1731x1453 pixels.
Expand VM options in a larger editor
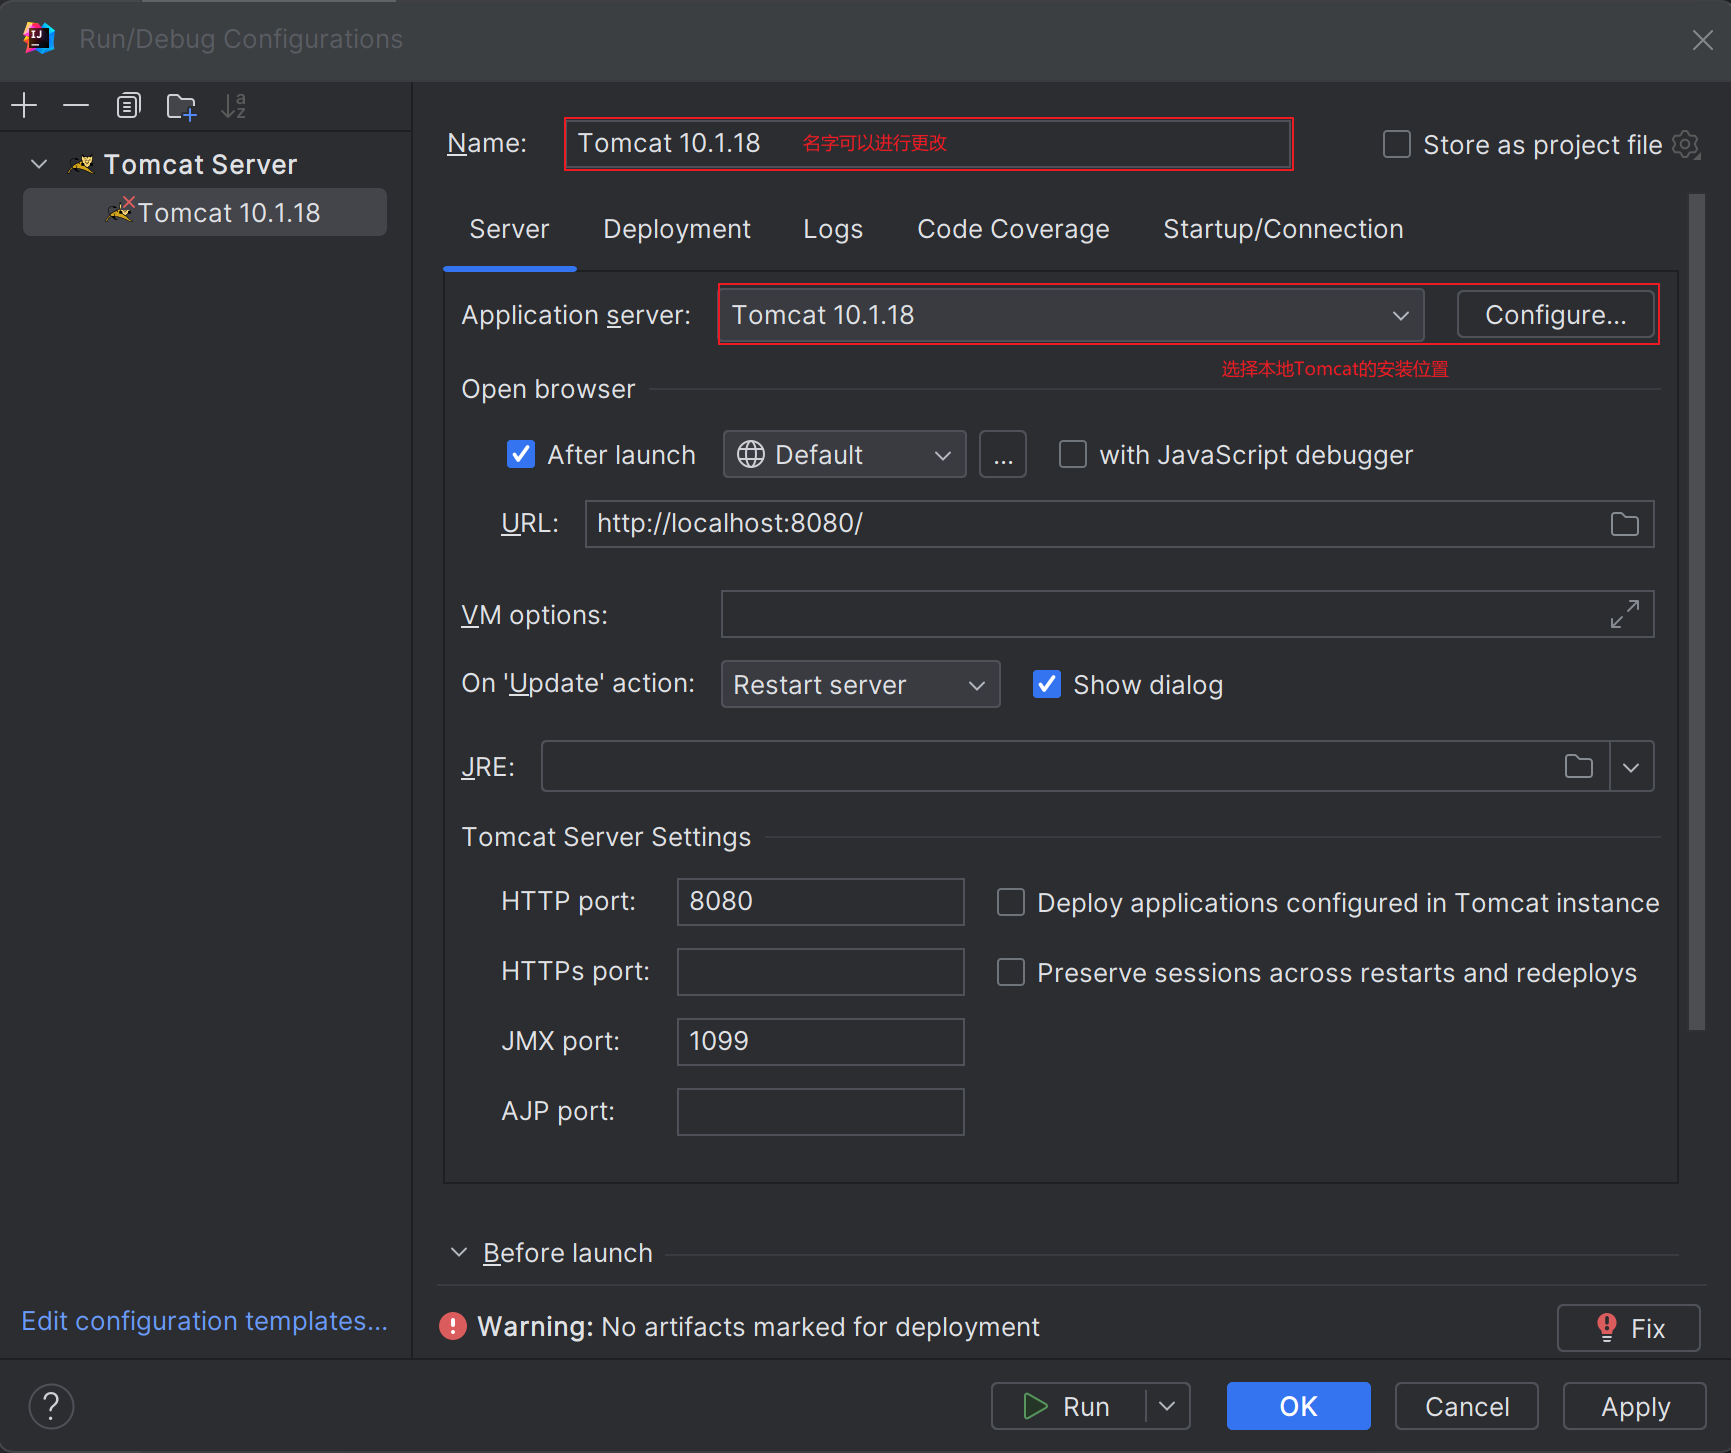[x=1625, y=614]
